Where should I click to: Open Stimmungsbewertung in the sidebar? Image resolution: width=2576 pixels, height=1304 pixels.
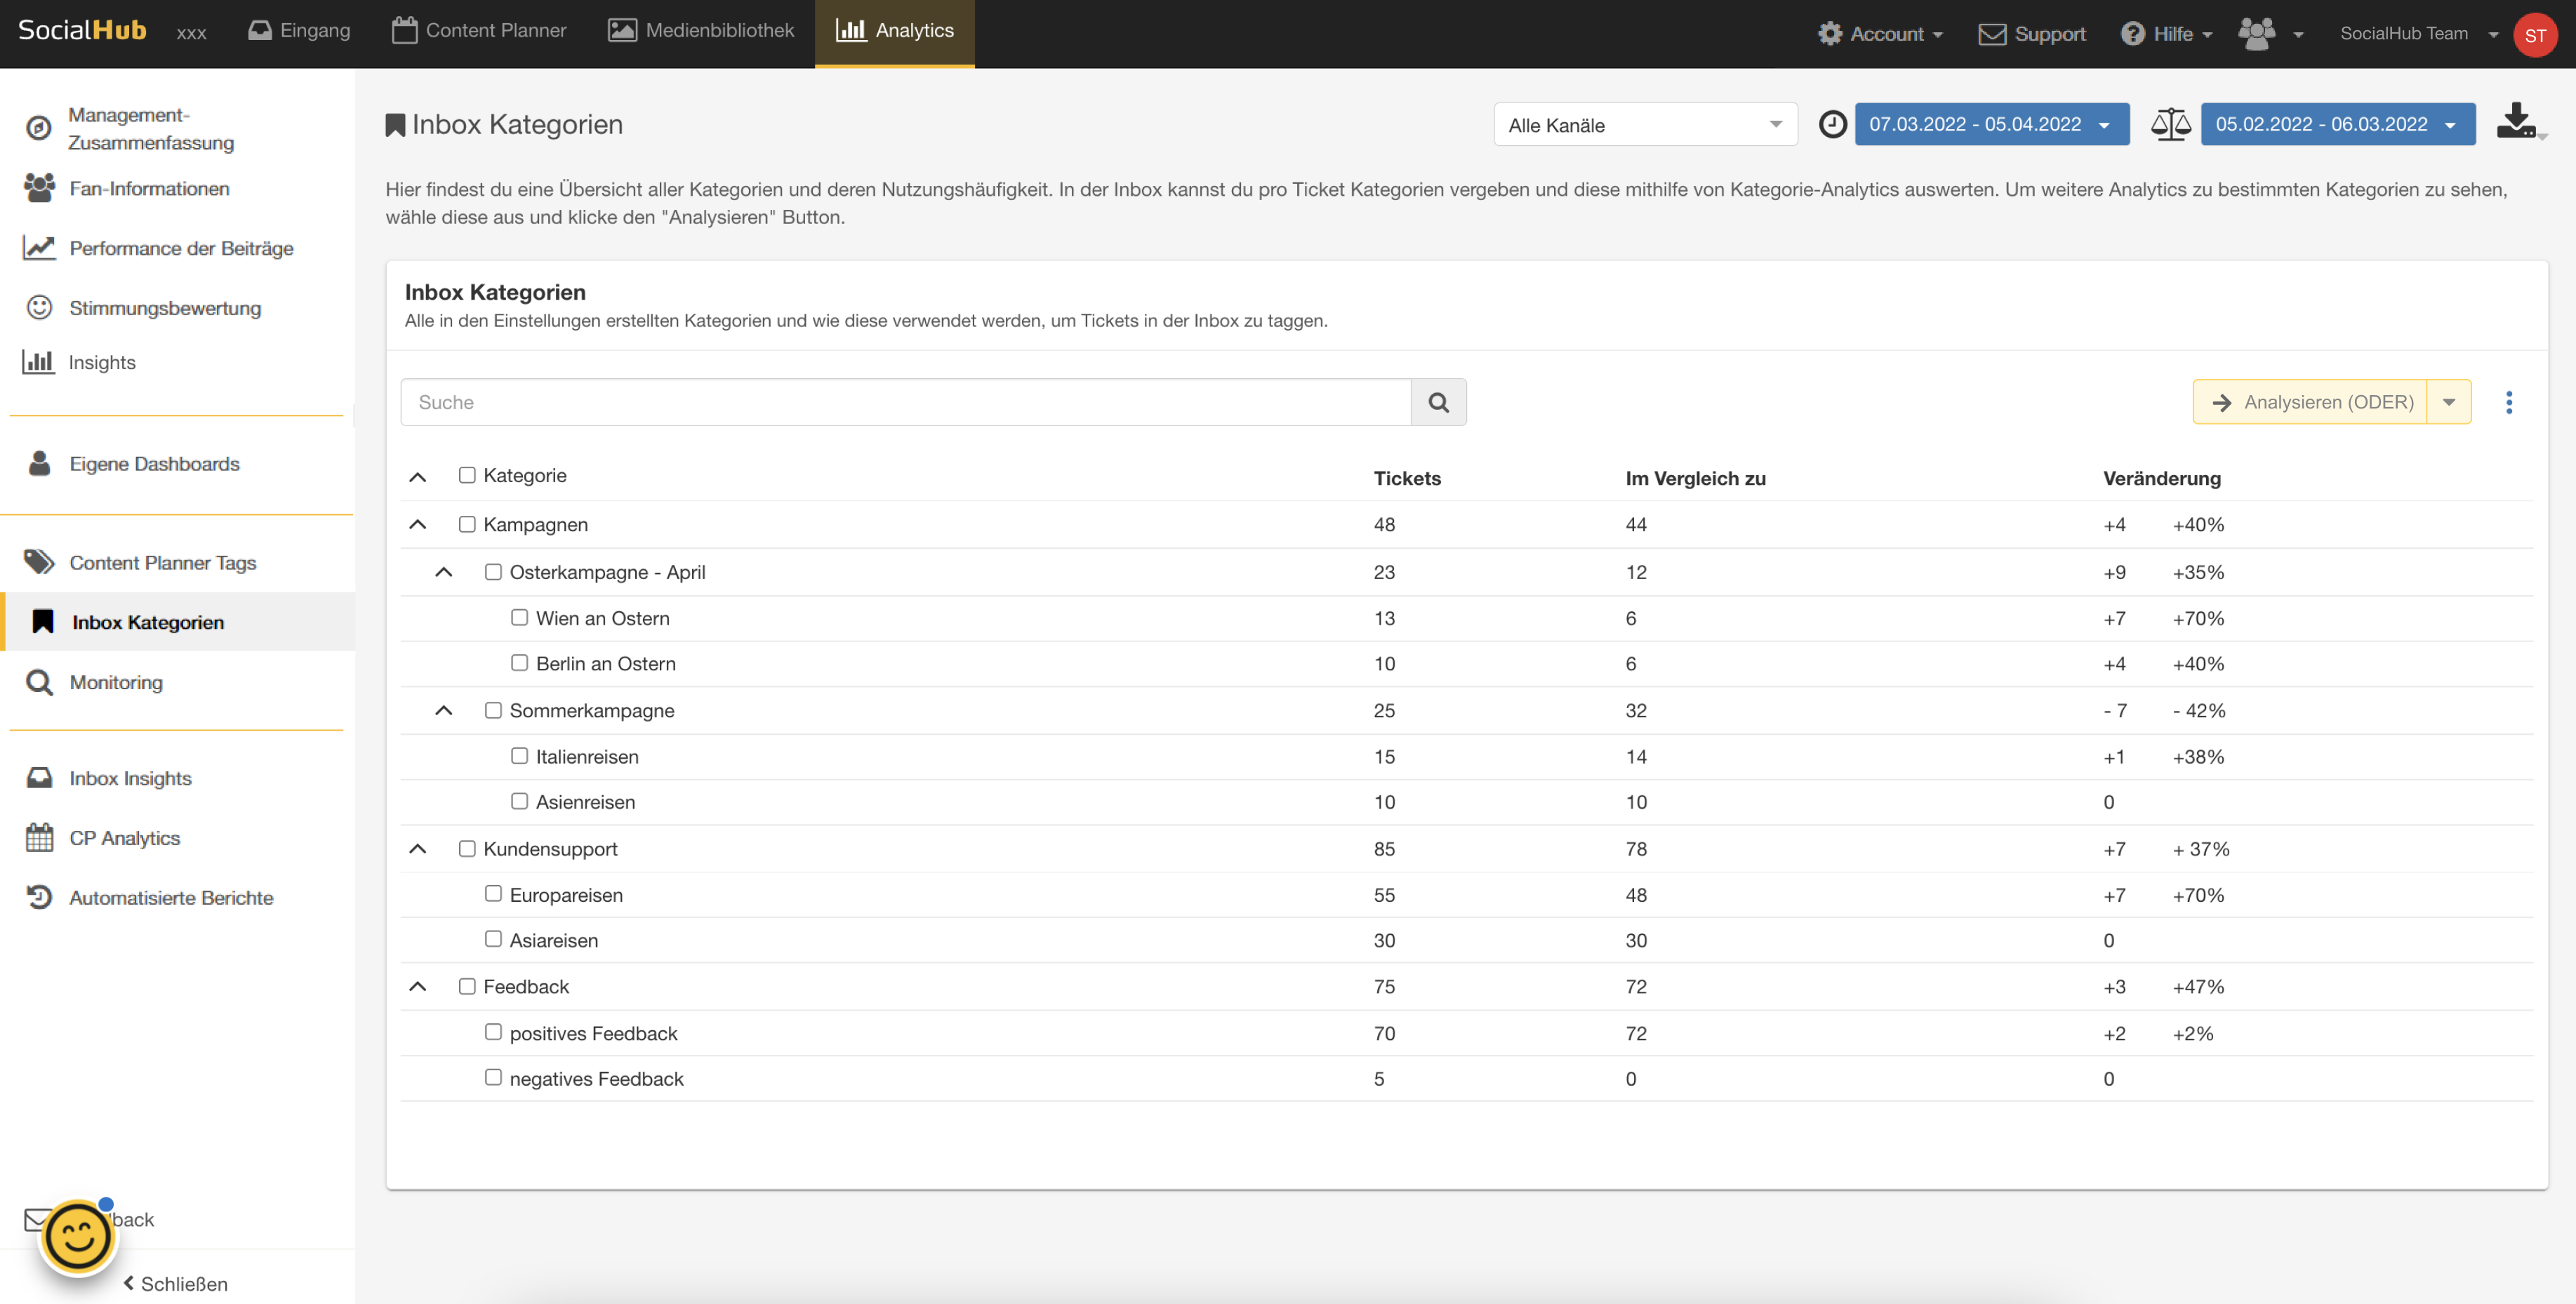[x=165, y=308]
